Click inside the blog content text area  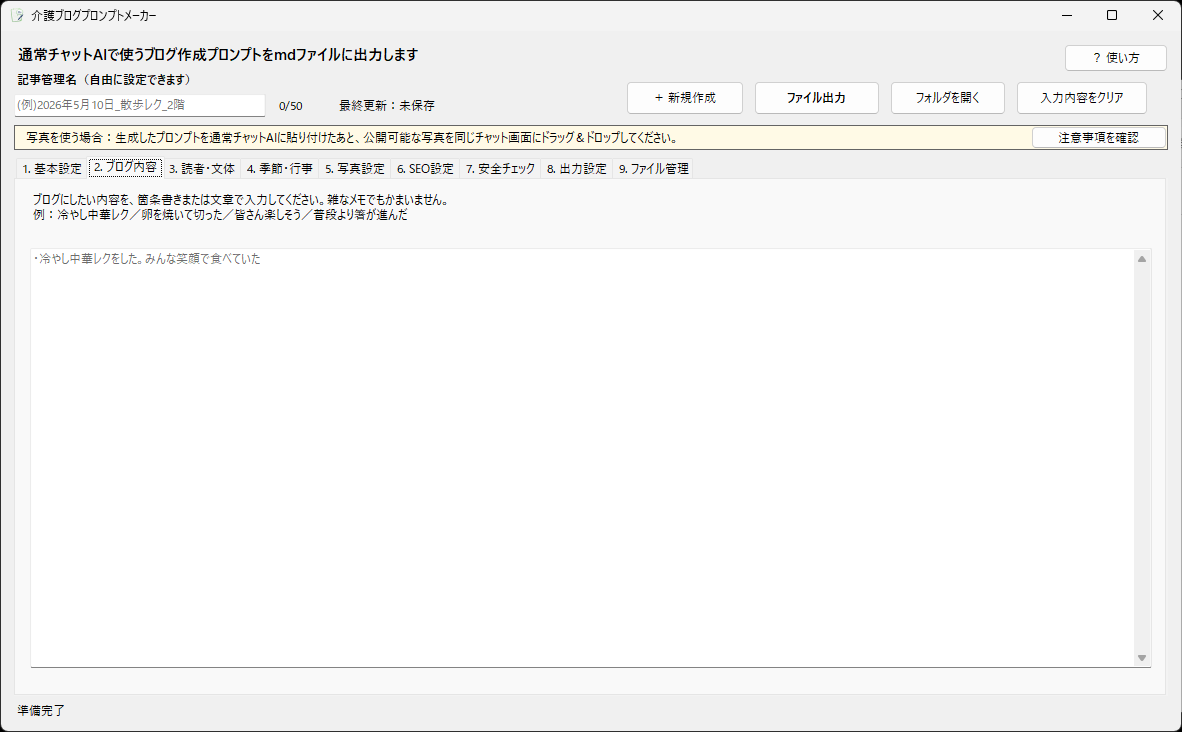582,458
